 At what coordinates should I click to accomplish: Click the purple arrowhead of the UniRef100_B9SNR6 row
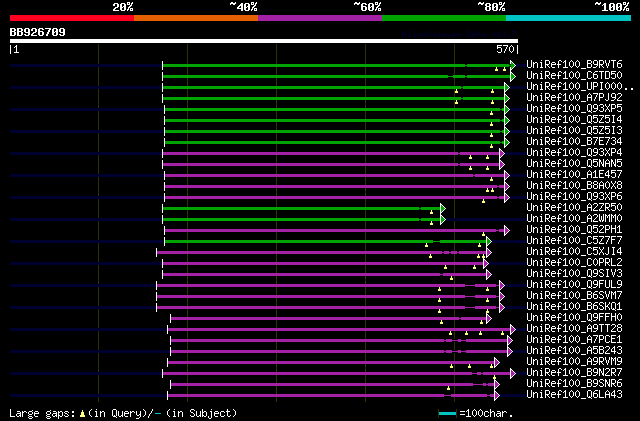coord(497,385)
